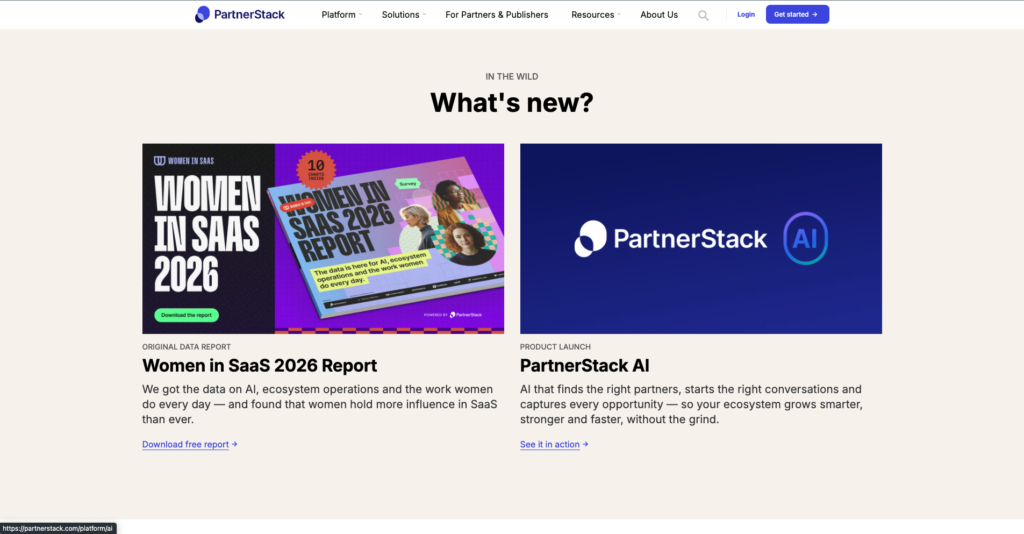Open the PartnerStack AI heading
The image size is (1024, 534).
click(x=584, y=366)
